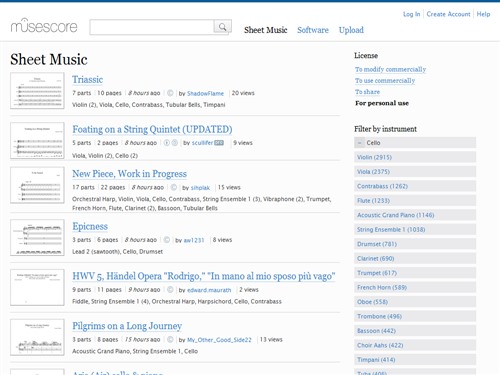
Task: Open Foating on a String Quintet (UPDATED)
Action: coord(152,129)
